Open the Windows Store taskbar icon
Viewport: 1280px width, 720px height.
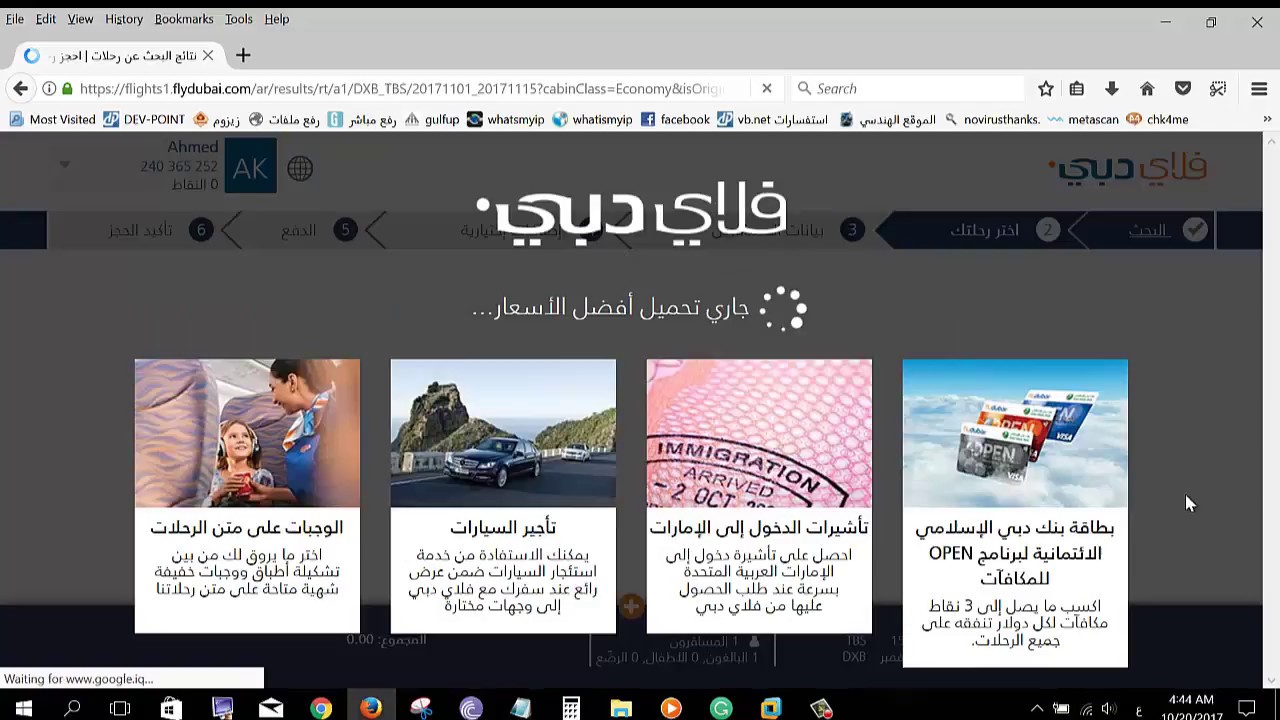click(x=171, y=709)
